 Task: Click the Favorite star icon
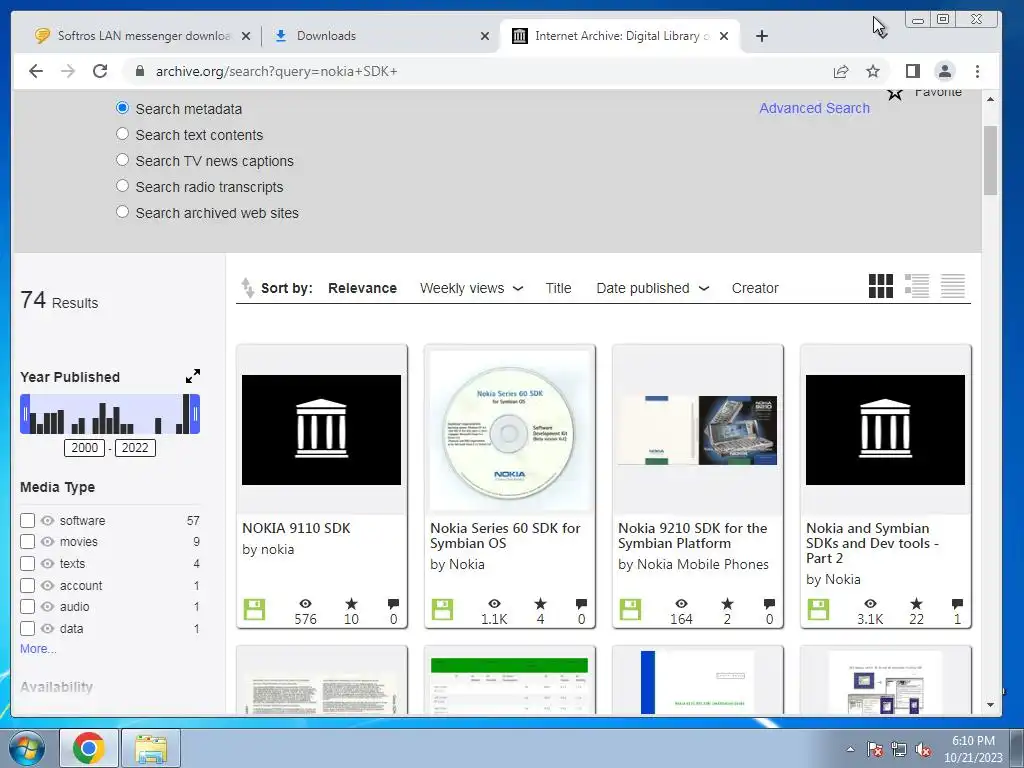(895, 94)
